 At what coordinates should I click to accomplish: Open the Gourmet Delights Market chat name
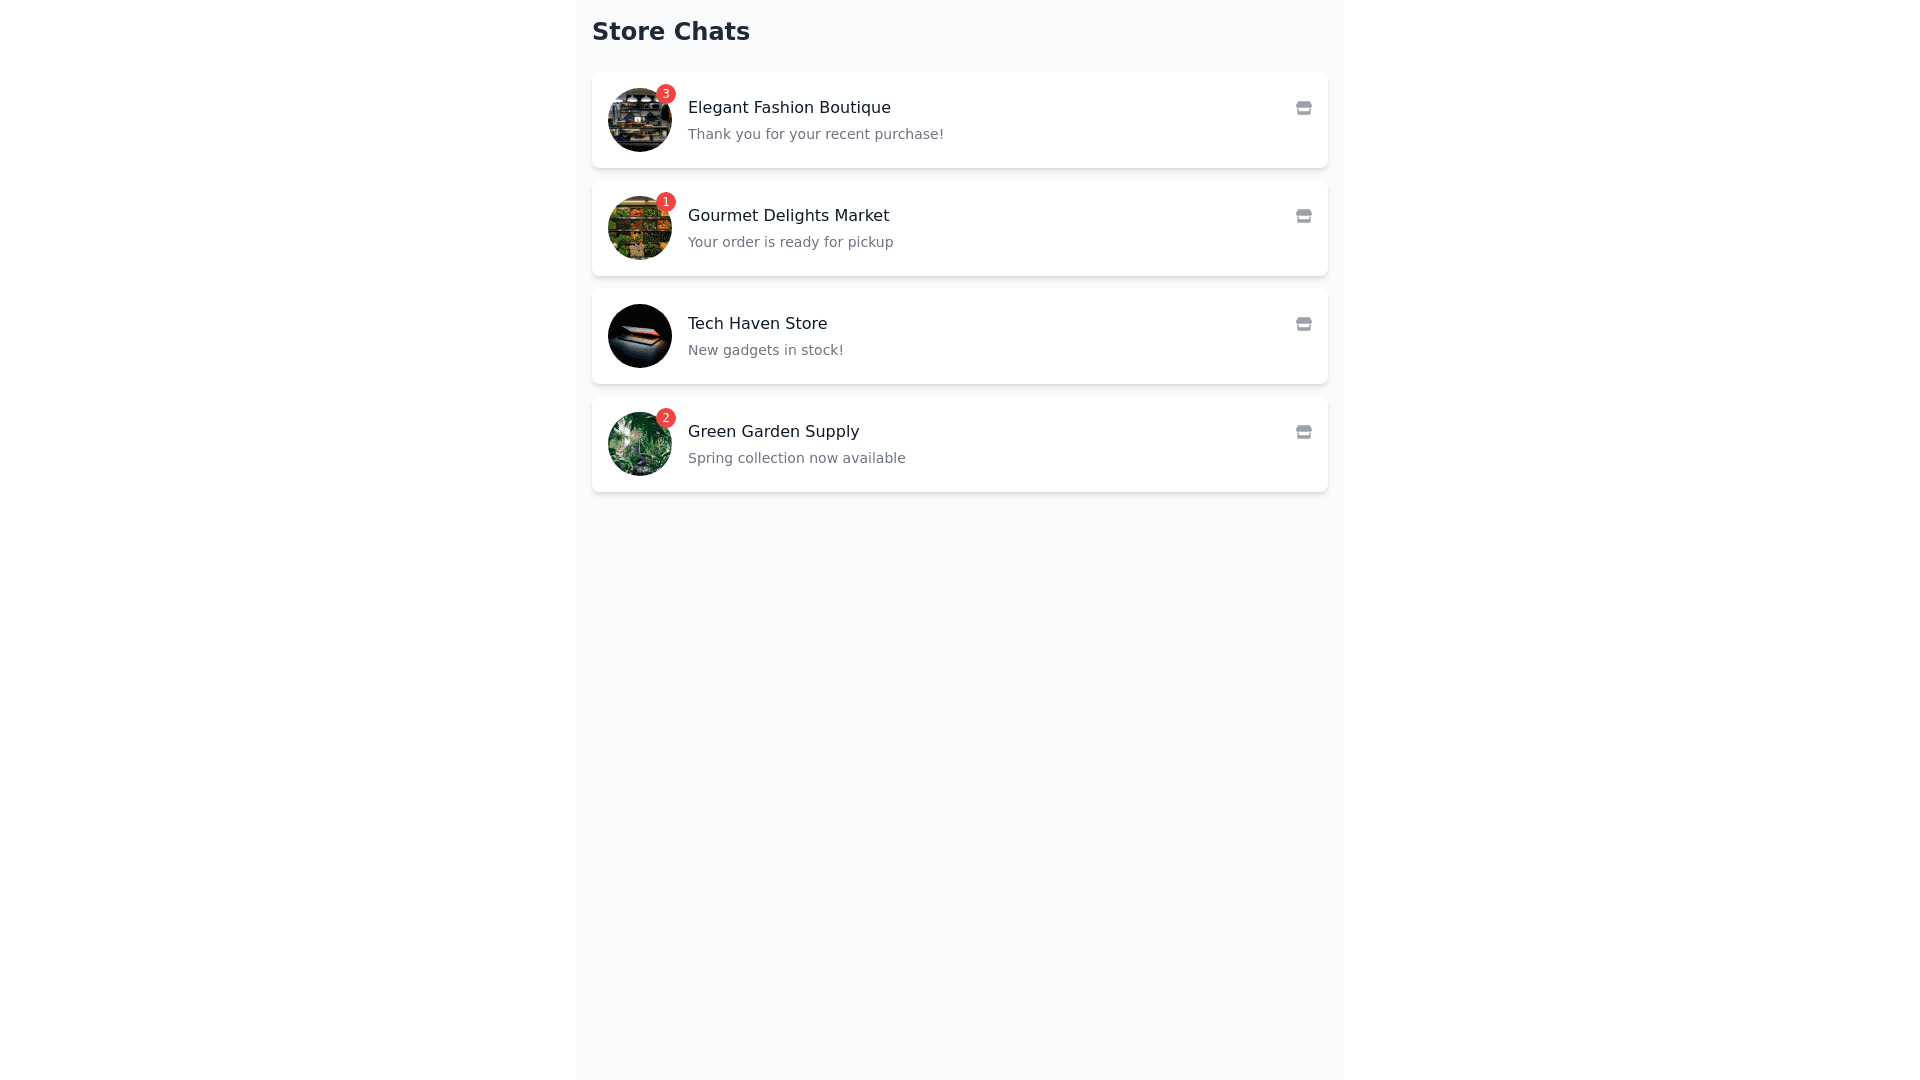(788, 215)
